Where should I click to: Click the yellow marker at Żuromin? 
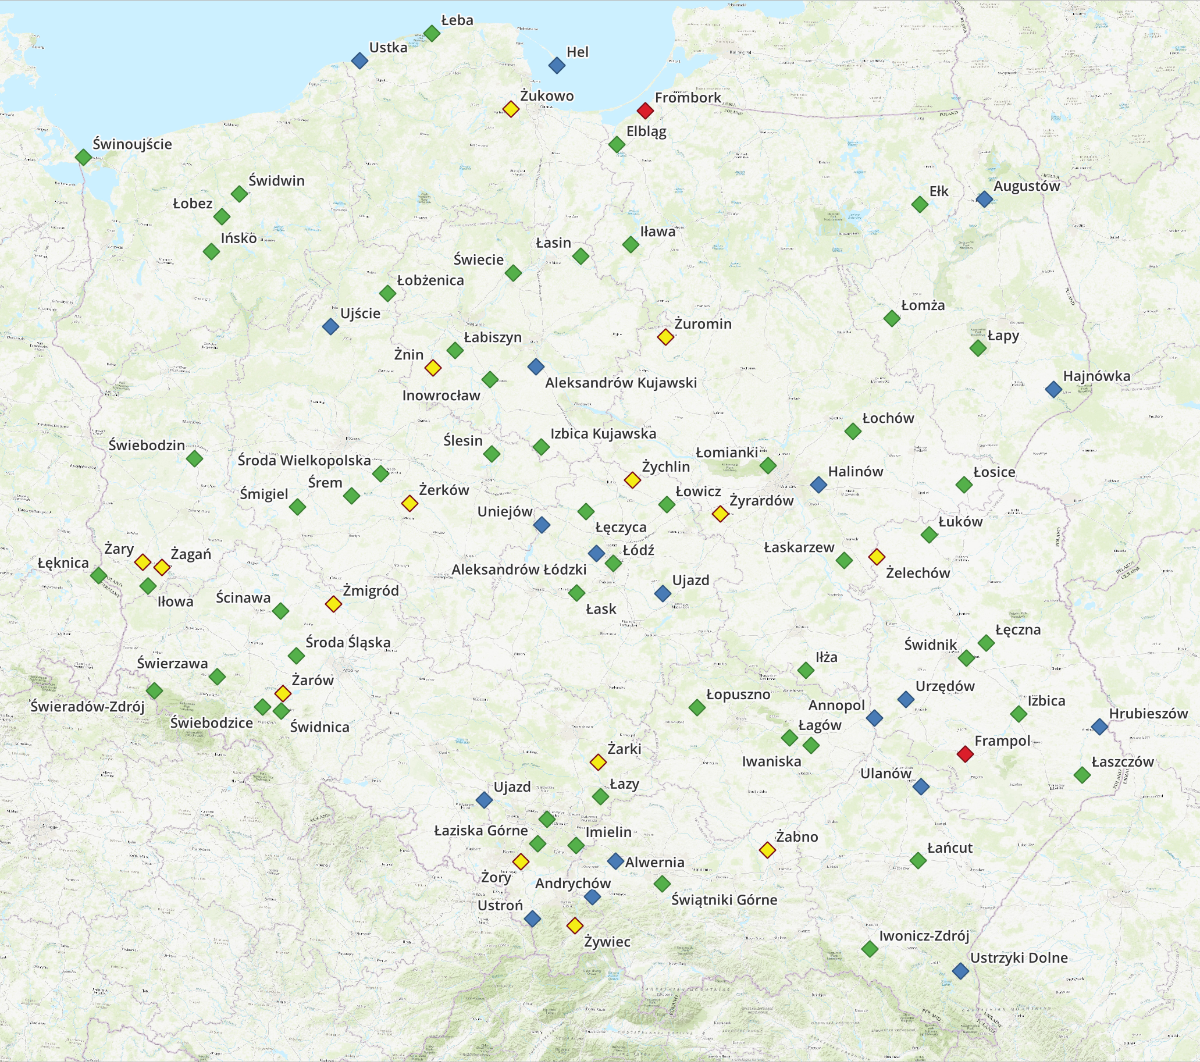click(666, 337)
